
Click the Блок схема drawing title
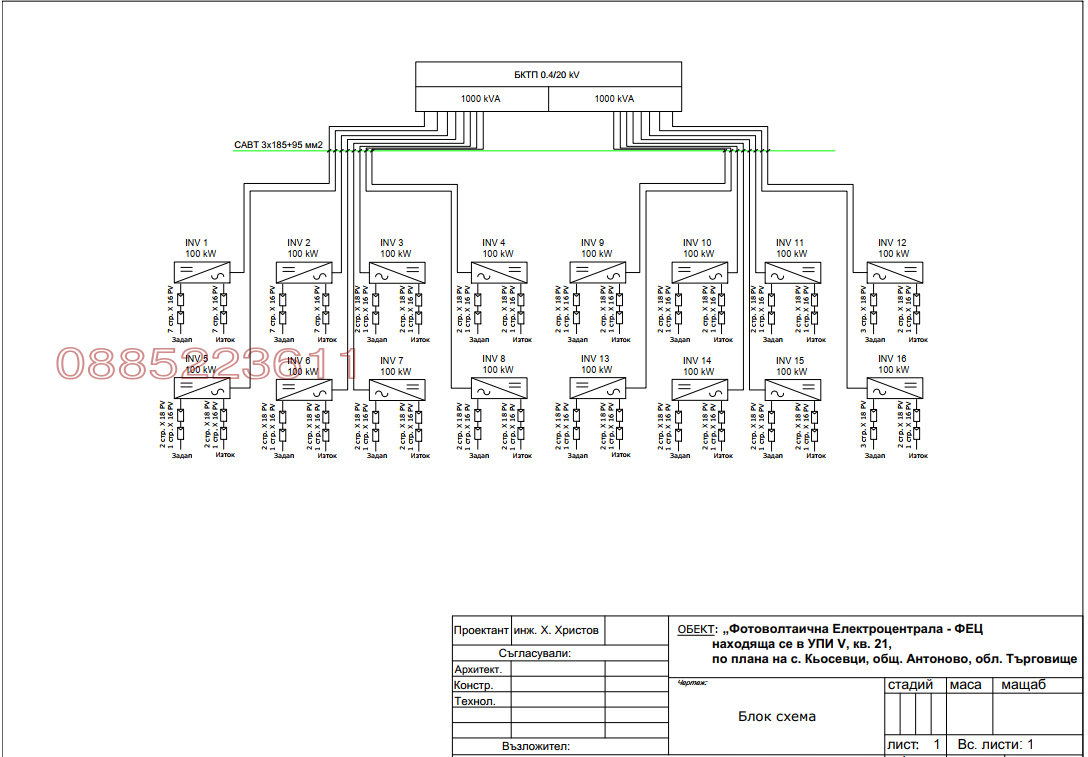(777, 716)
